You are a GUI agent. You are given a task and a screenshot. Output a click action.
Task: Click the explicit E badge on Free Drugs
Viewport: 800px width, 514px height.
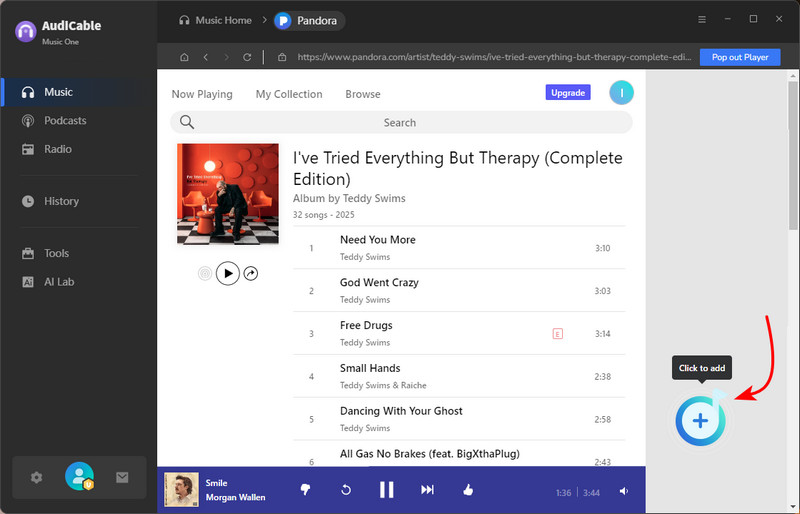[x=558, y=334]
